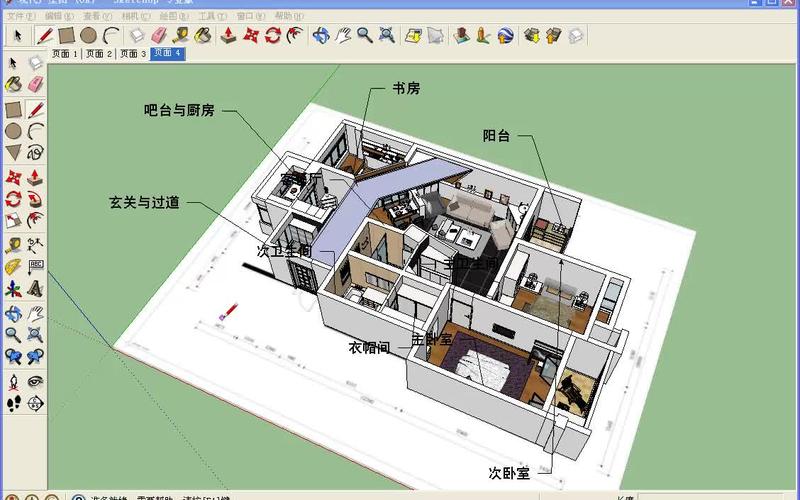Pick the Line pencil tool in top toolbar

(x=45, y=36)
